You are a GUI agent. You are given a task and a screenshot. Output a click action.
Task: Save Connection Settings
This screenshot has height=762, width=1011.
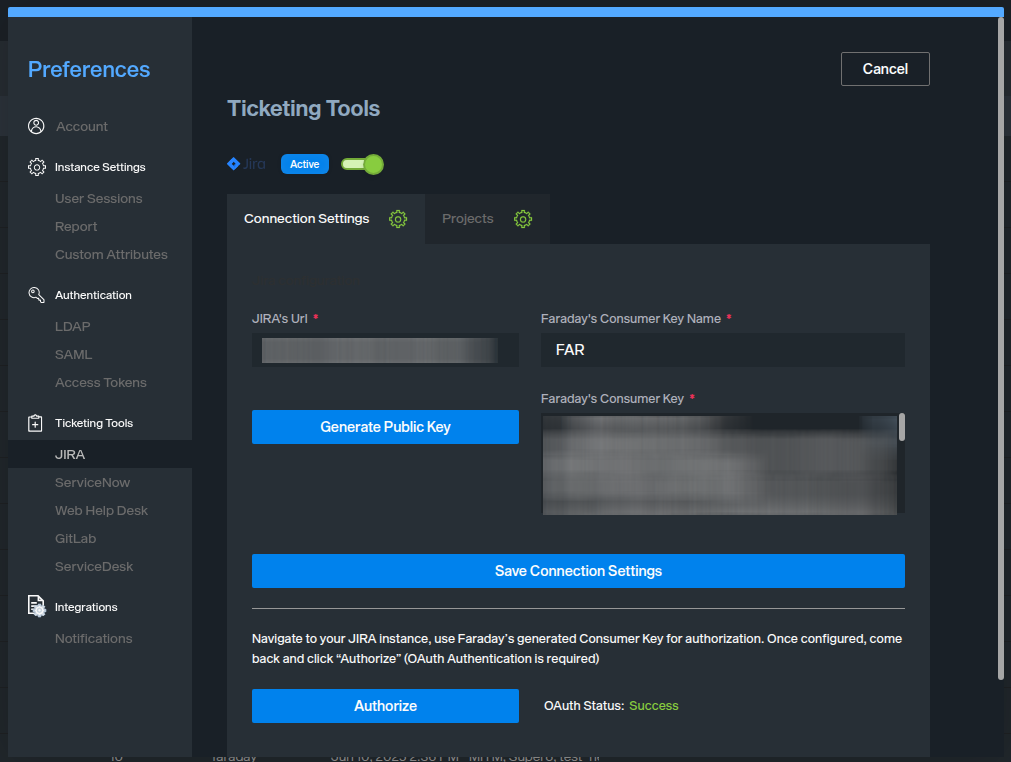click(x=578, y=571)
